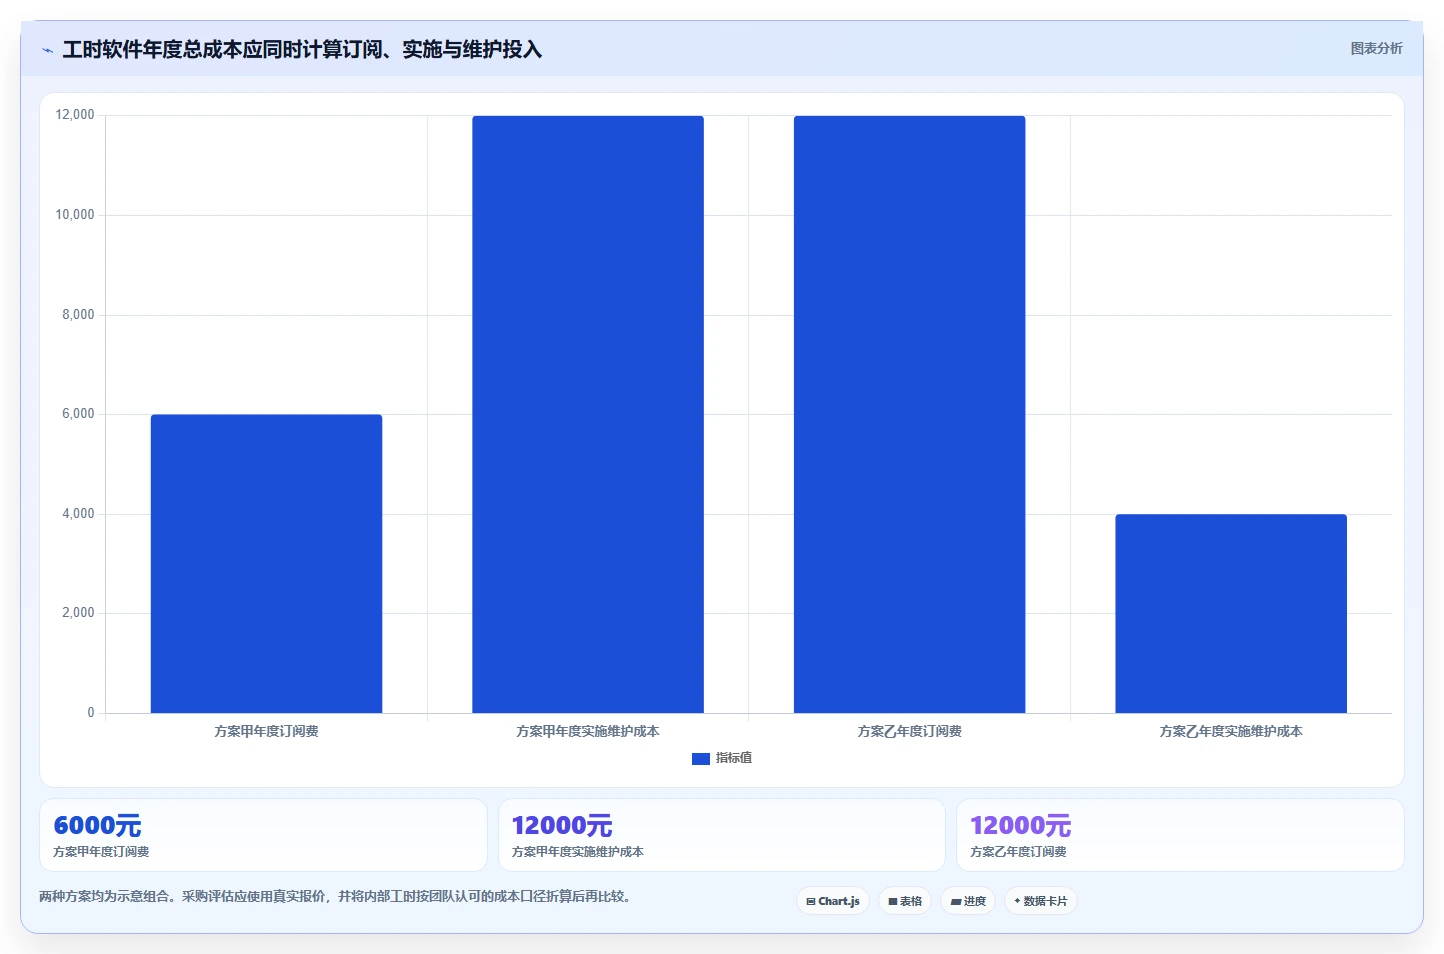Click the 6,000 y-axis value
The width and height of the screenshot is (1444, 954).
click(78, 414)
